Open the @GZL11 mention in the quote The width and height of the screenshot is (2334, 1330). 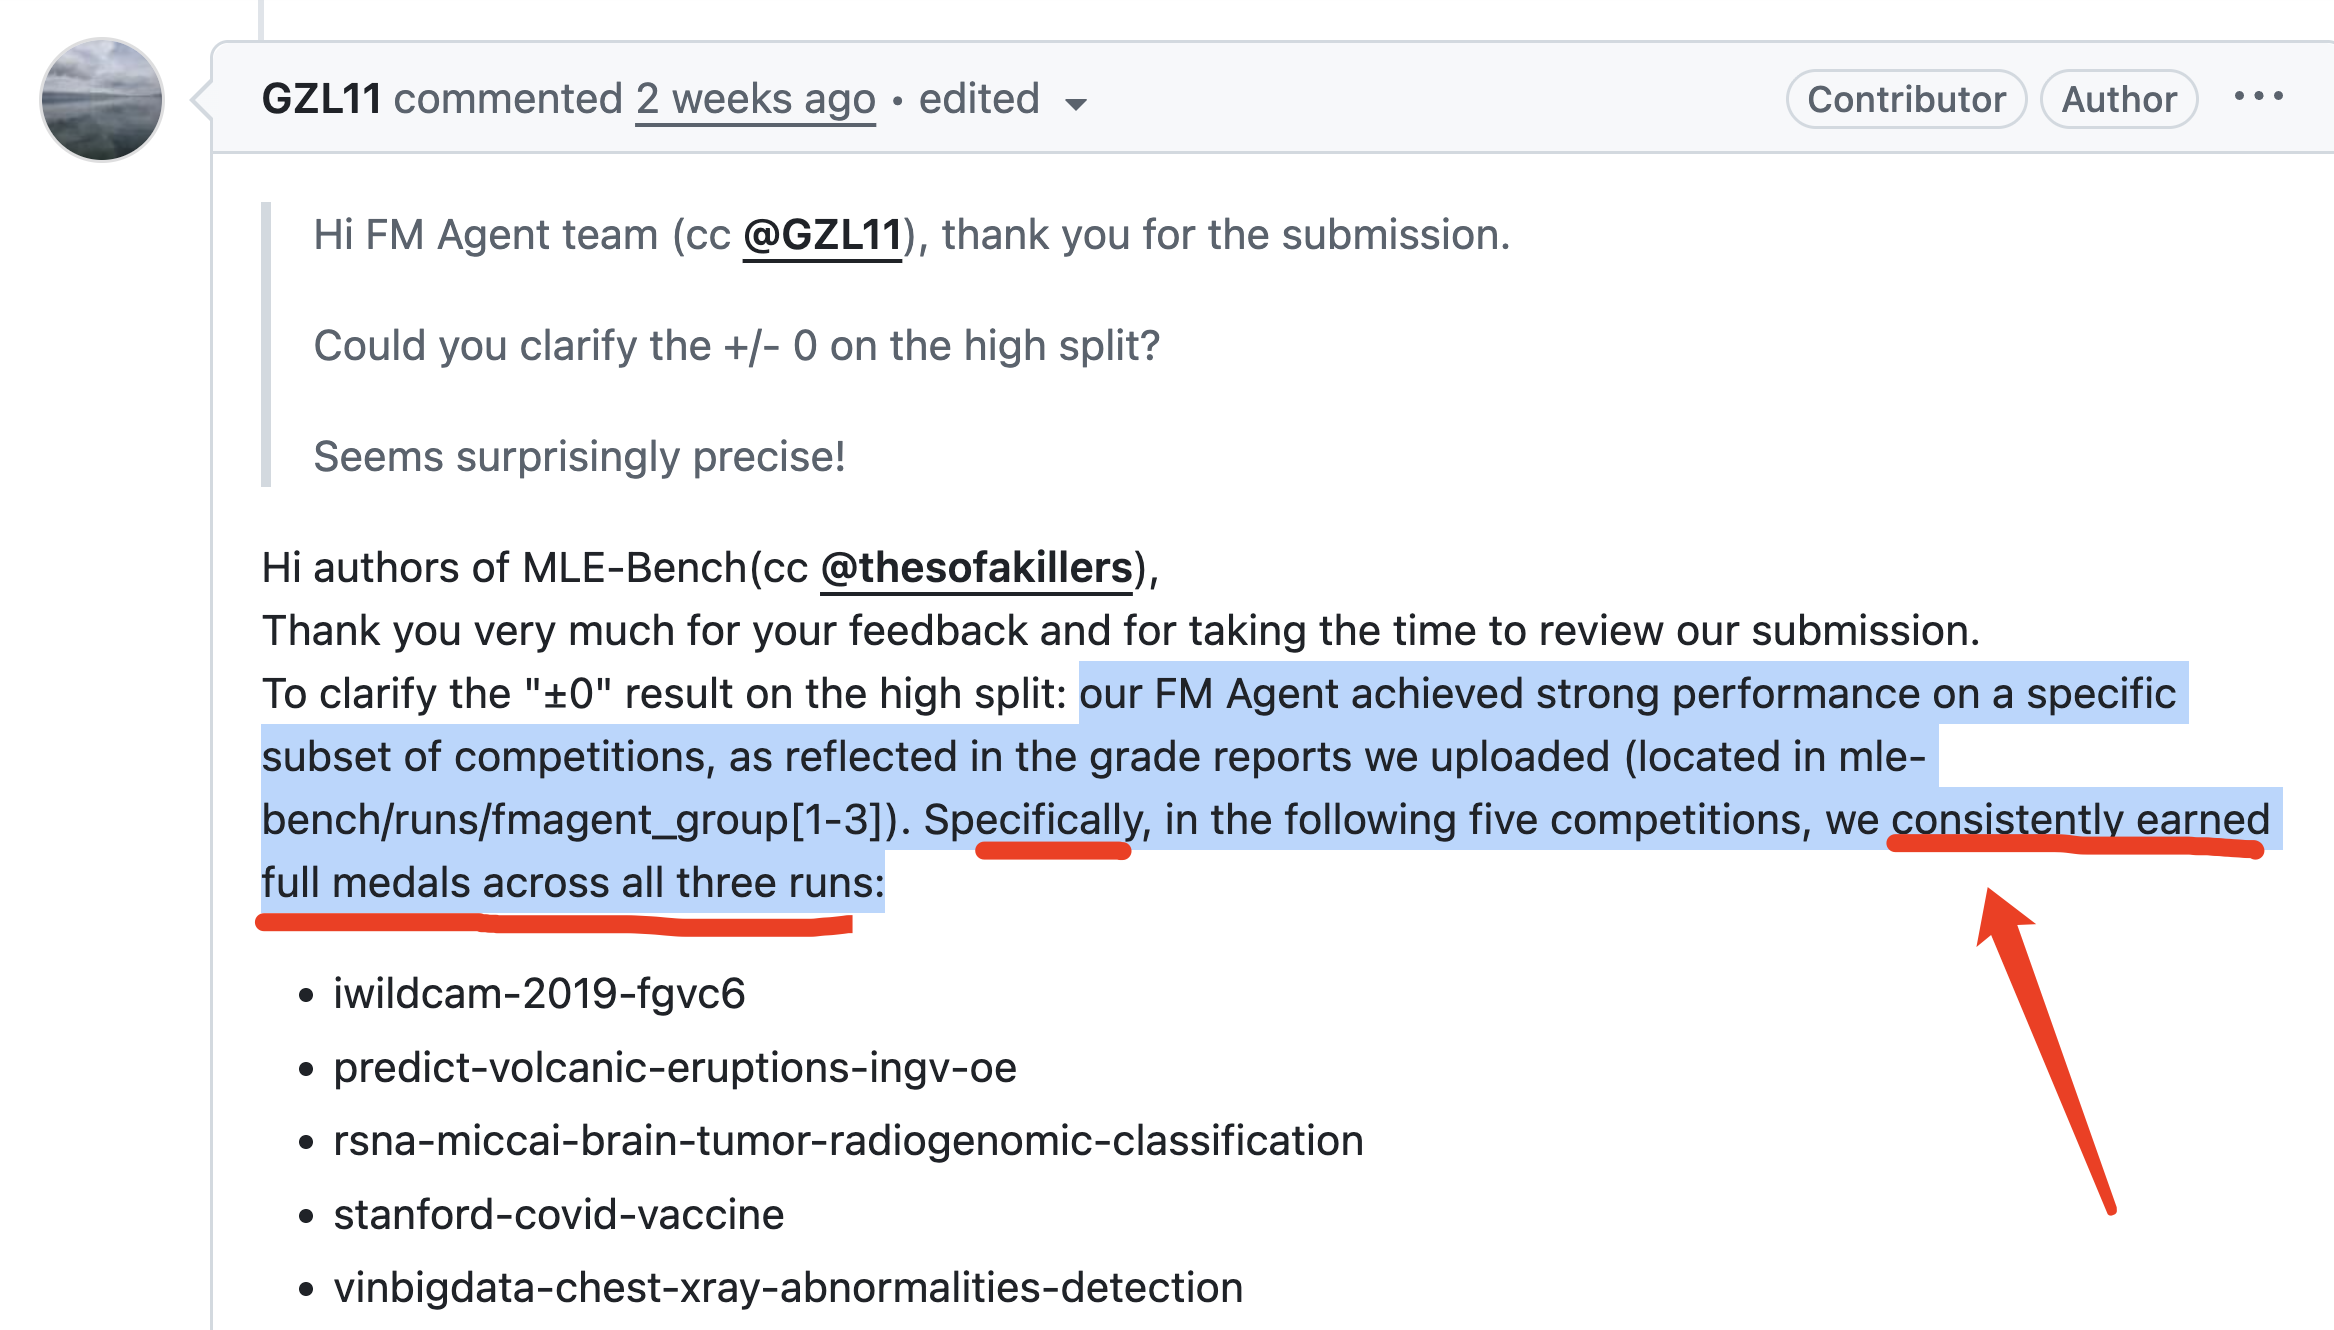(x=823, y=235)
